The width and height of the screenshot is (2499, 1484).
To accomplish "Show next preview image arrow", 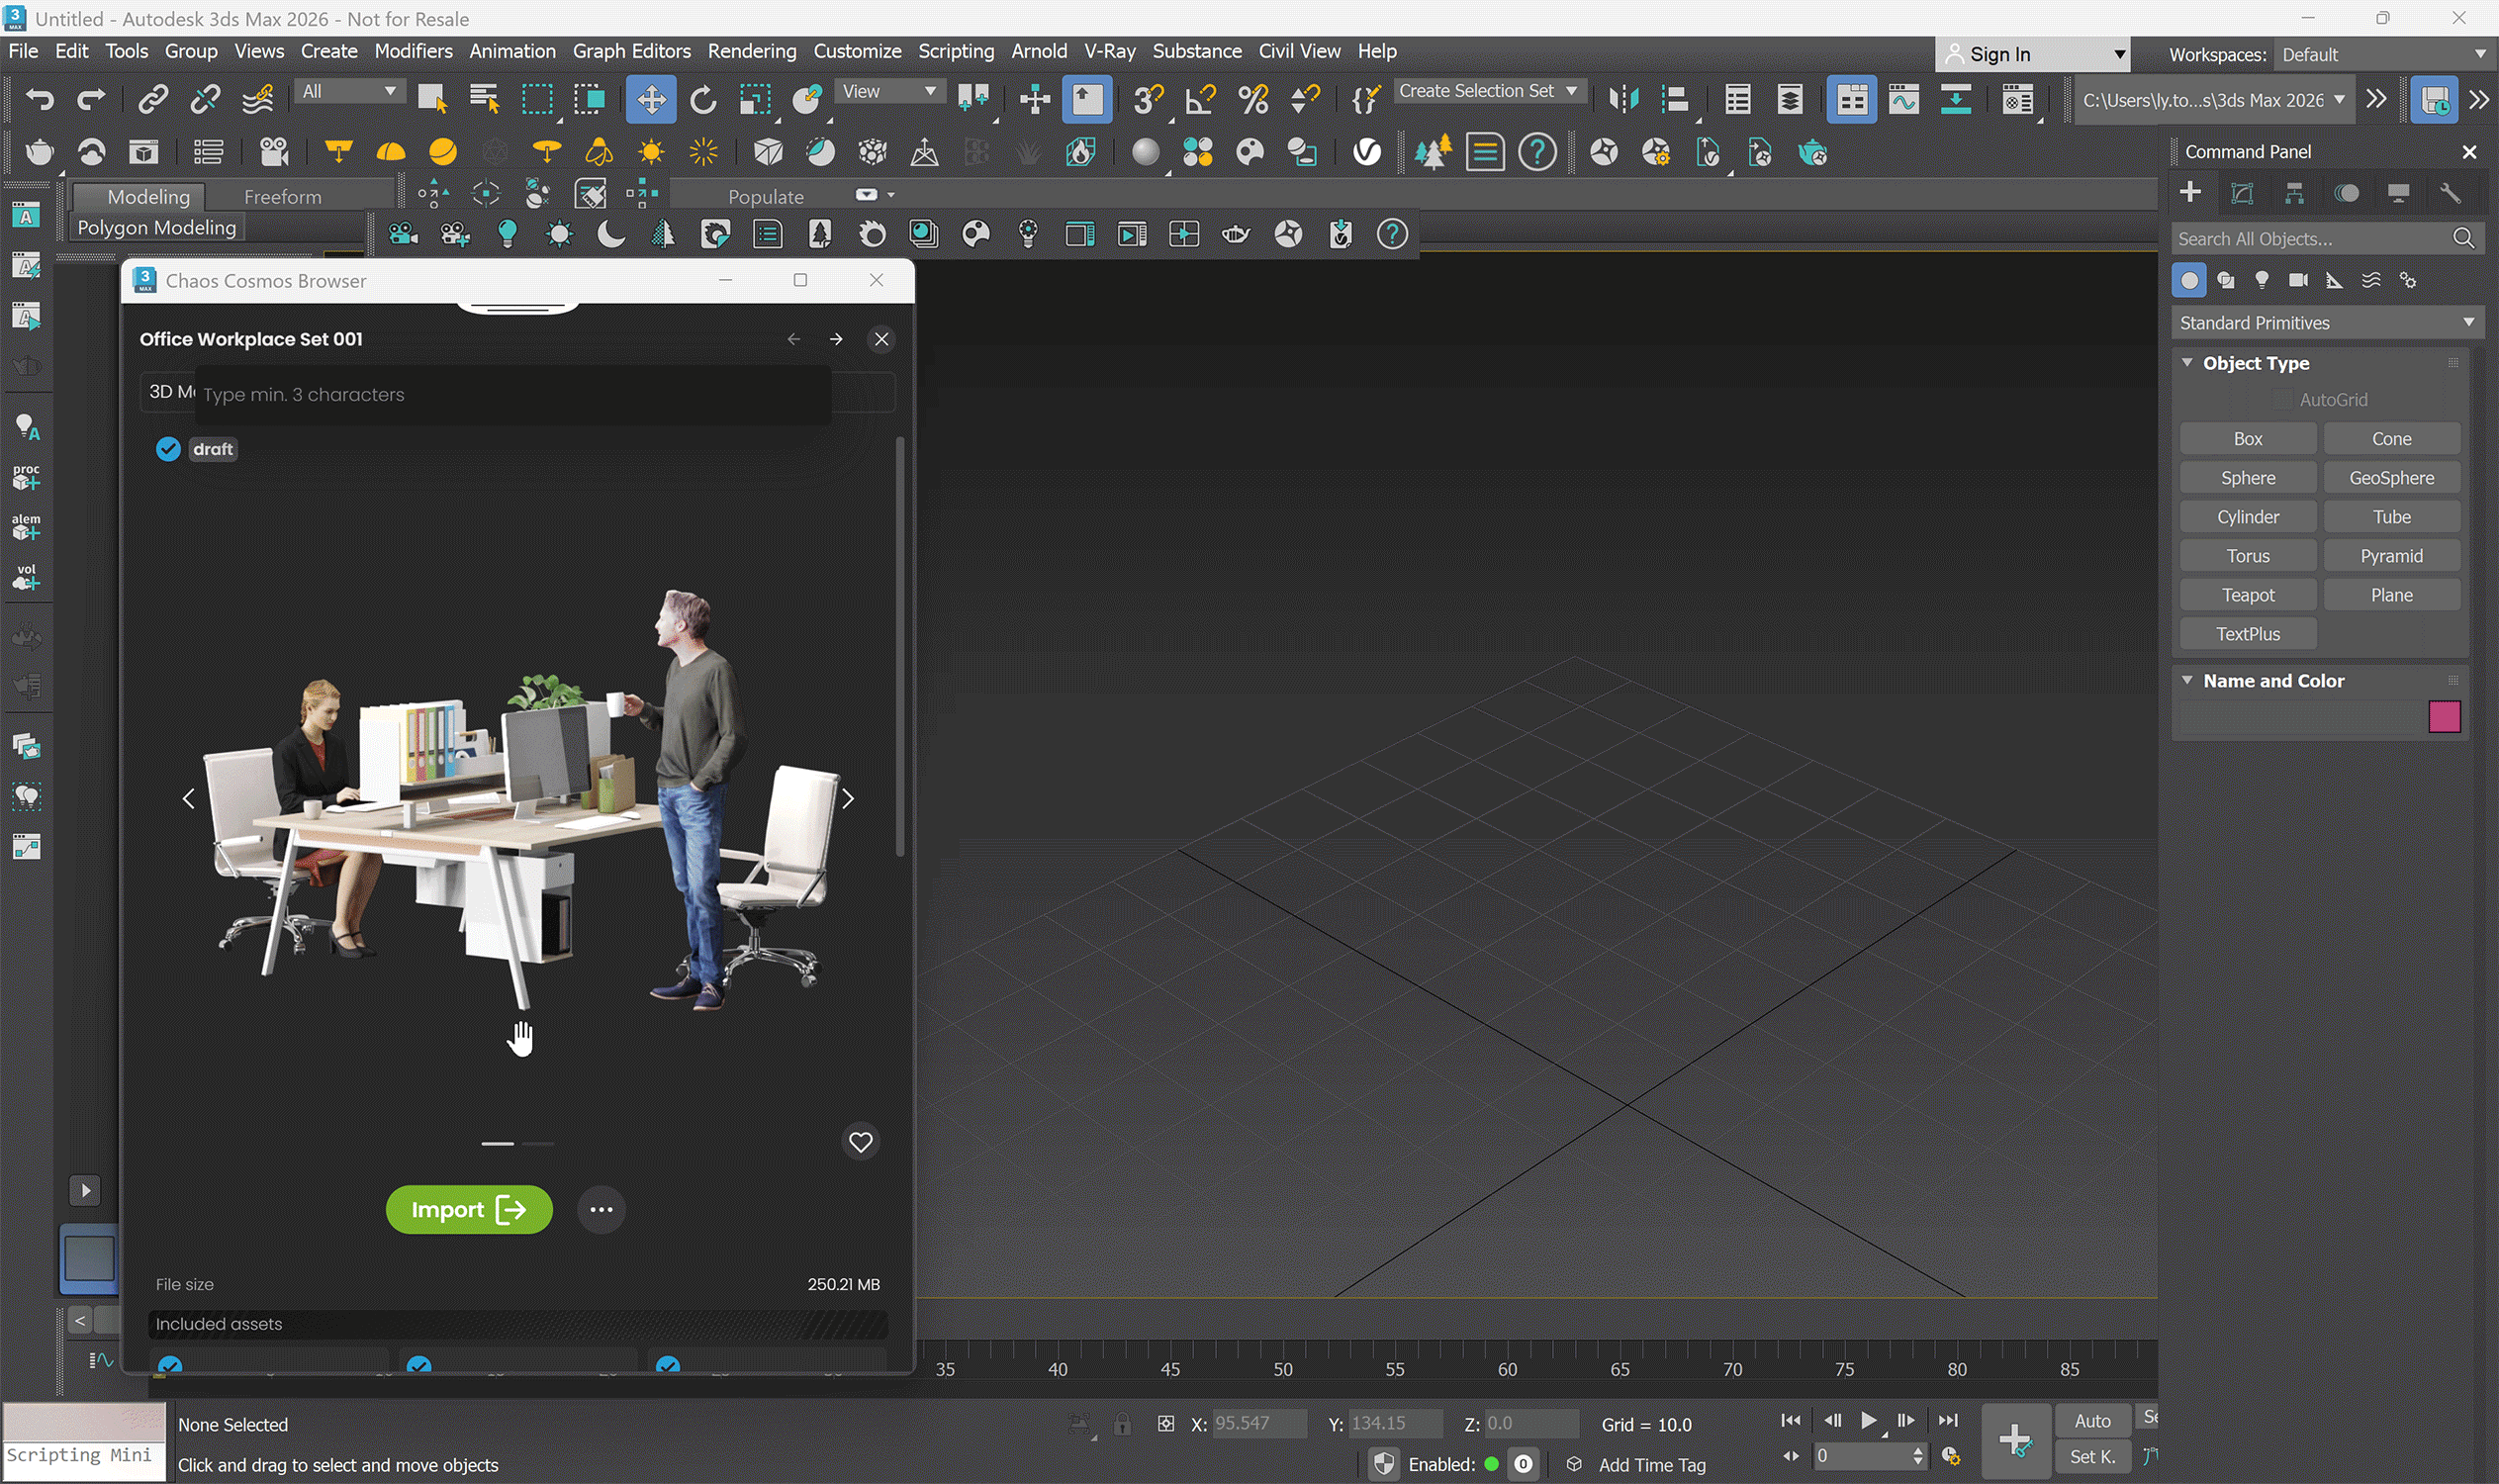I will pyautogui.click(x=847, y=799).
